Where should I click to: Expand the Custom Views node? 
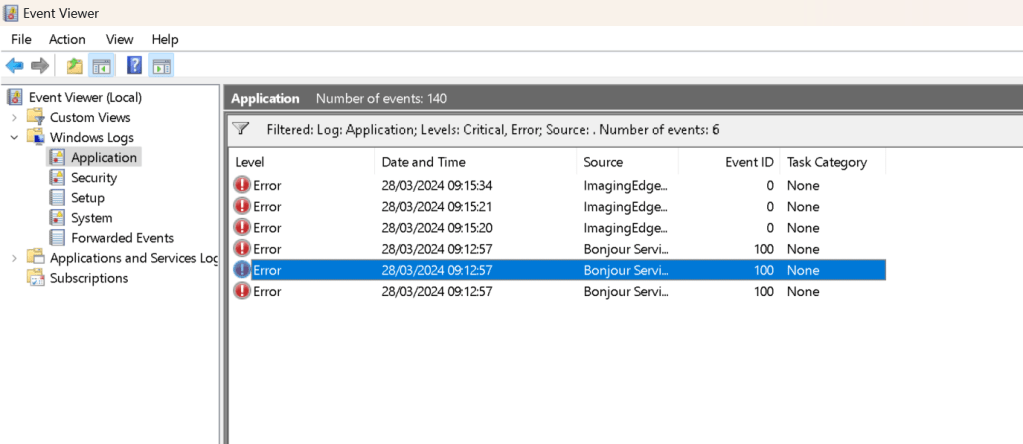pos(14,118)
